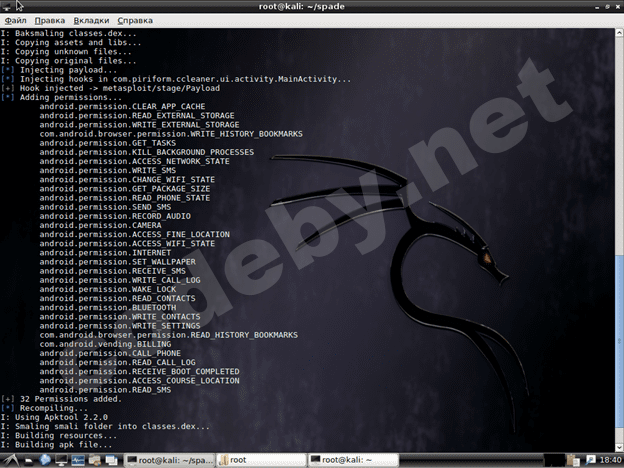This screenshot has height=468, width=624.
Task: Click 'android.permission.CALL_PHONE' line
Action: (110, 353)
